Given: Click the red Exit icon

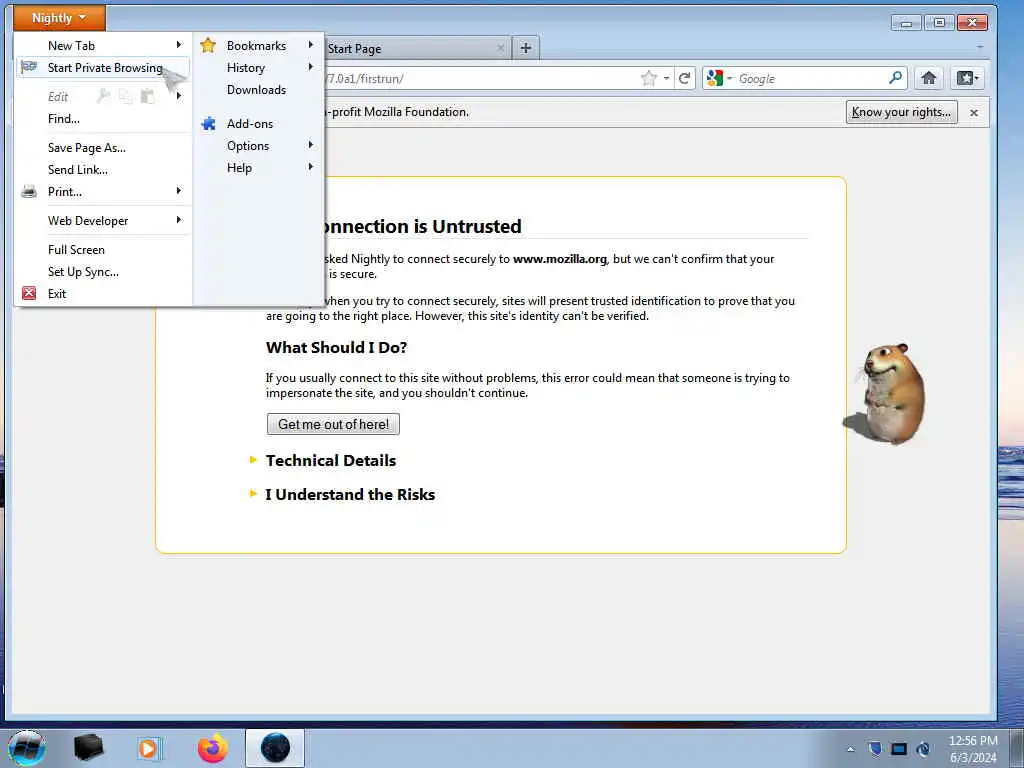Looking at the screenshot, I should (29, 293).
